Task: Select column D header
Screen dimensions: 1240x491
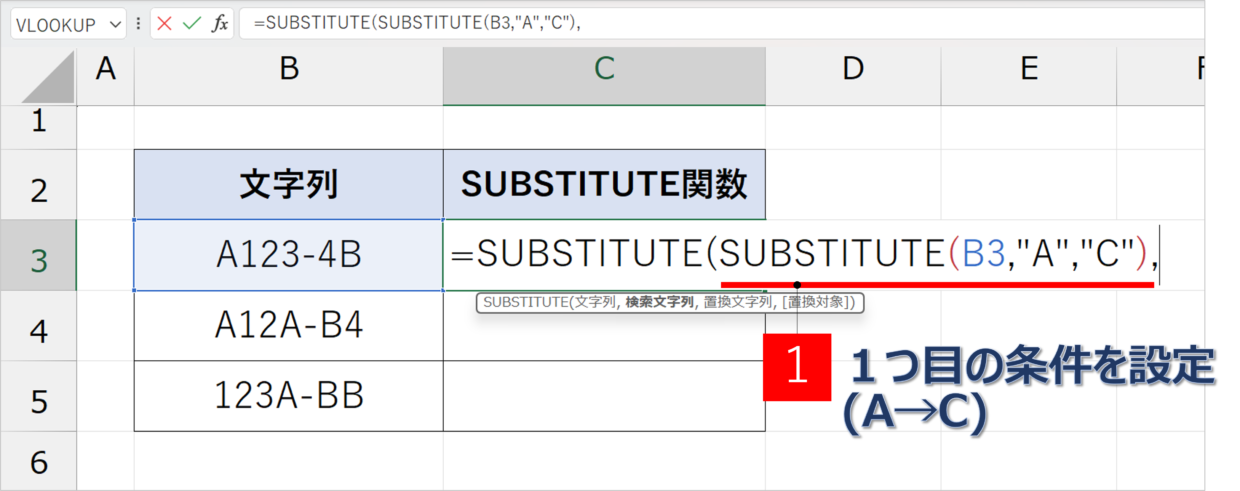Action: pyautogui.click(x=853, y=69)
